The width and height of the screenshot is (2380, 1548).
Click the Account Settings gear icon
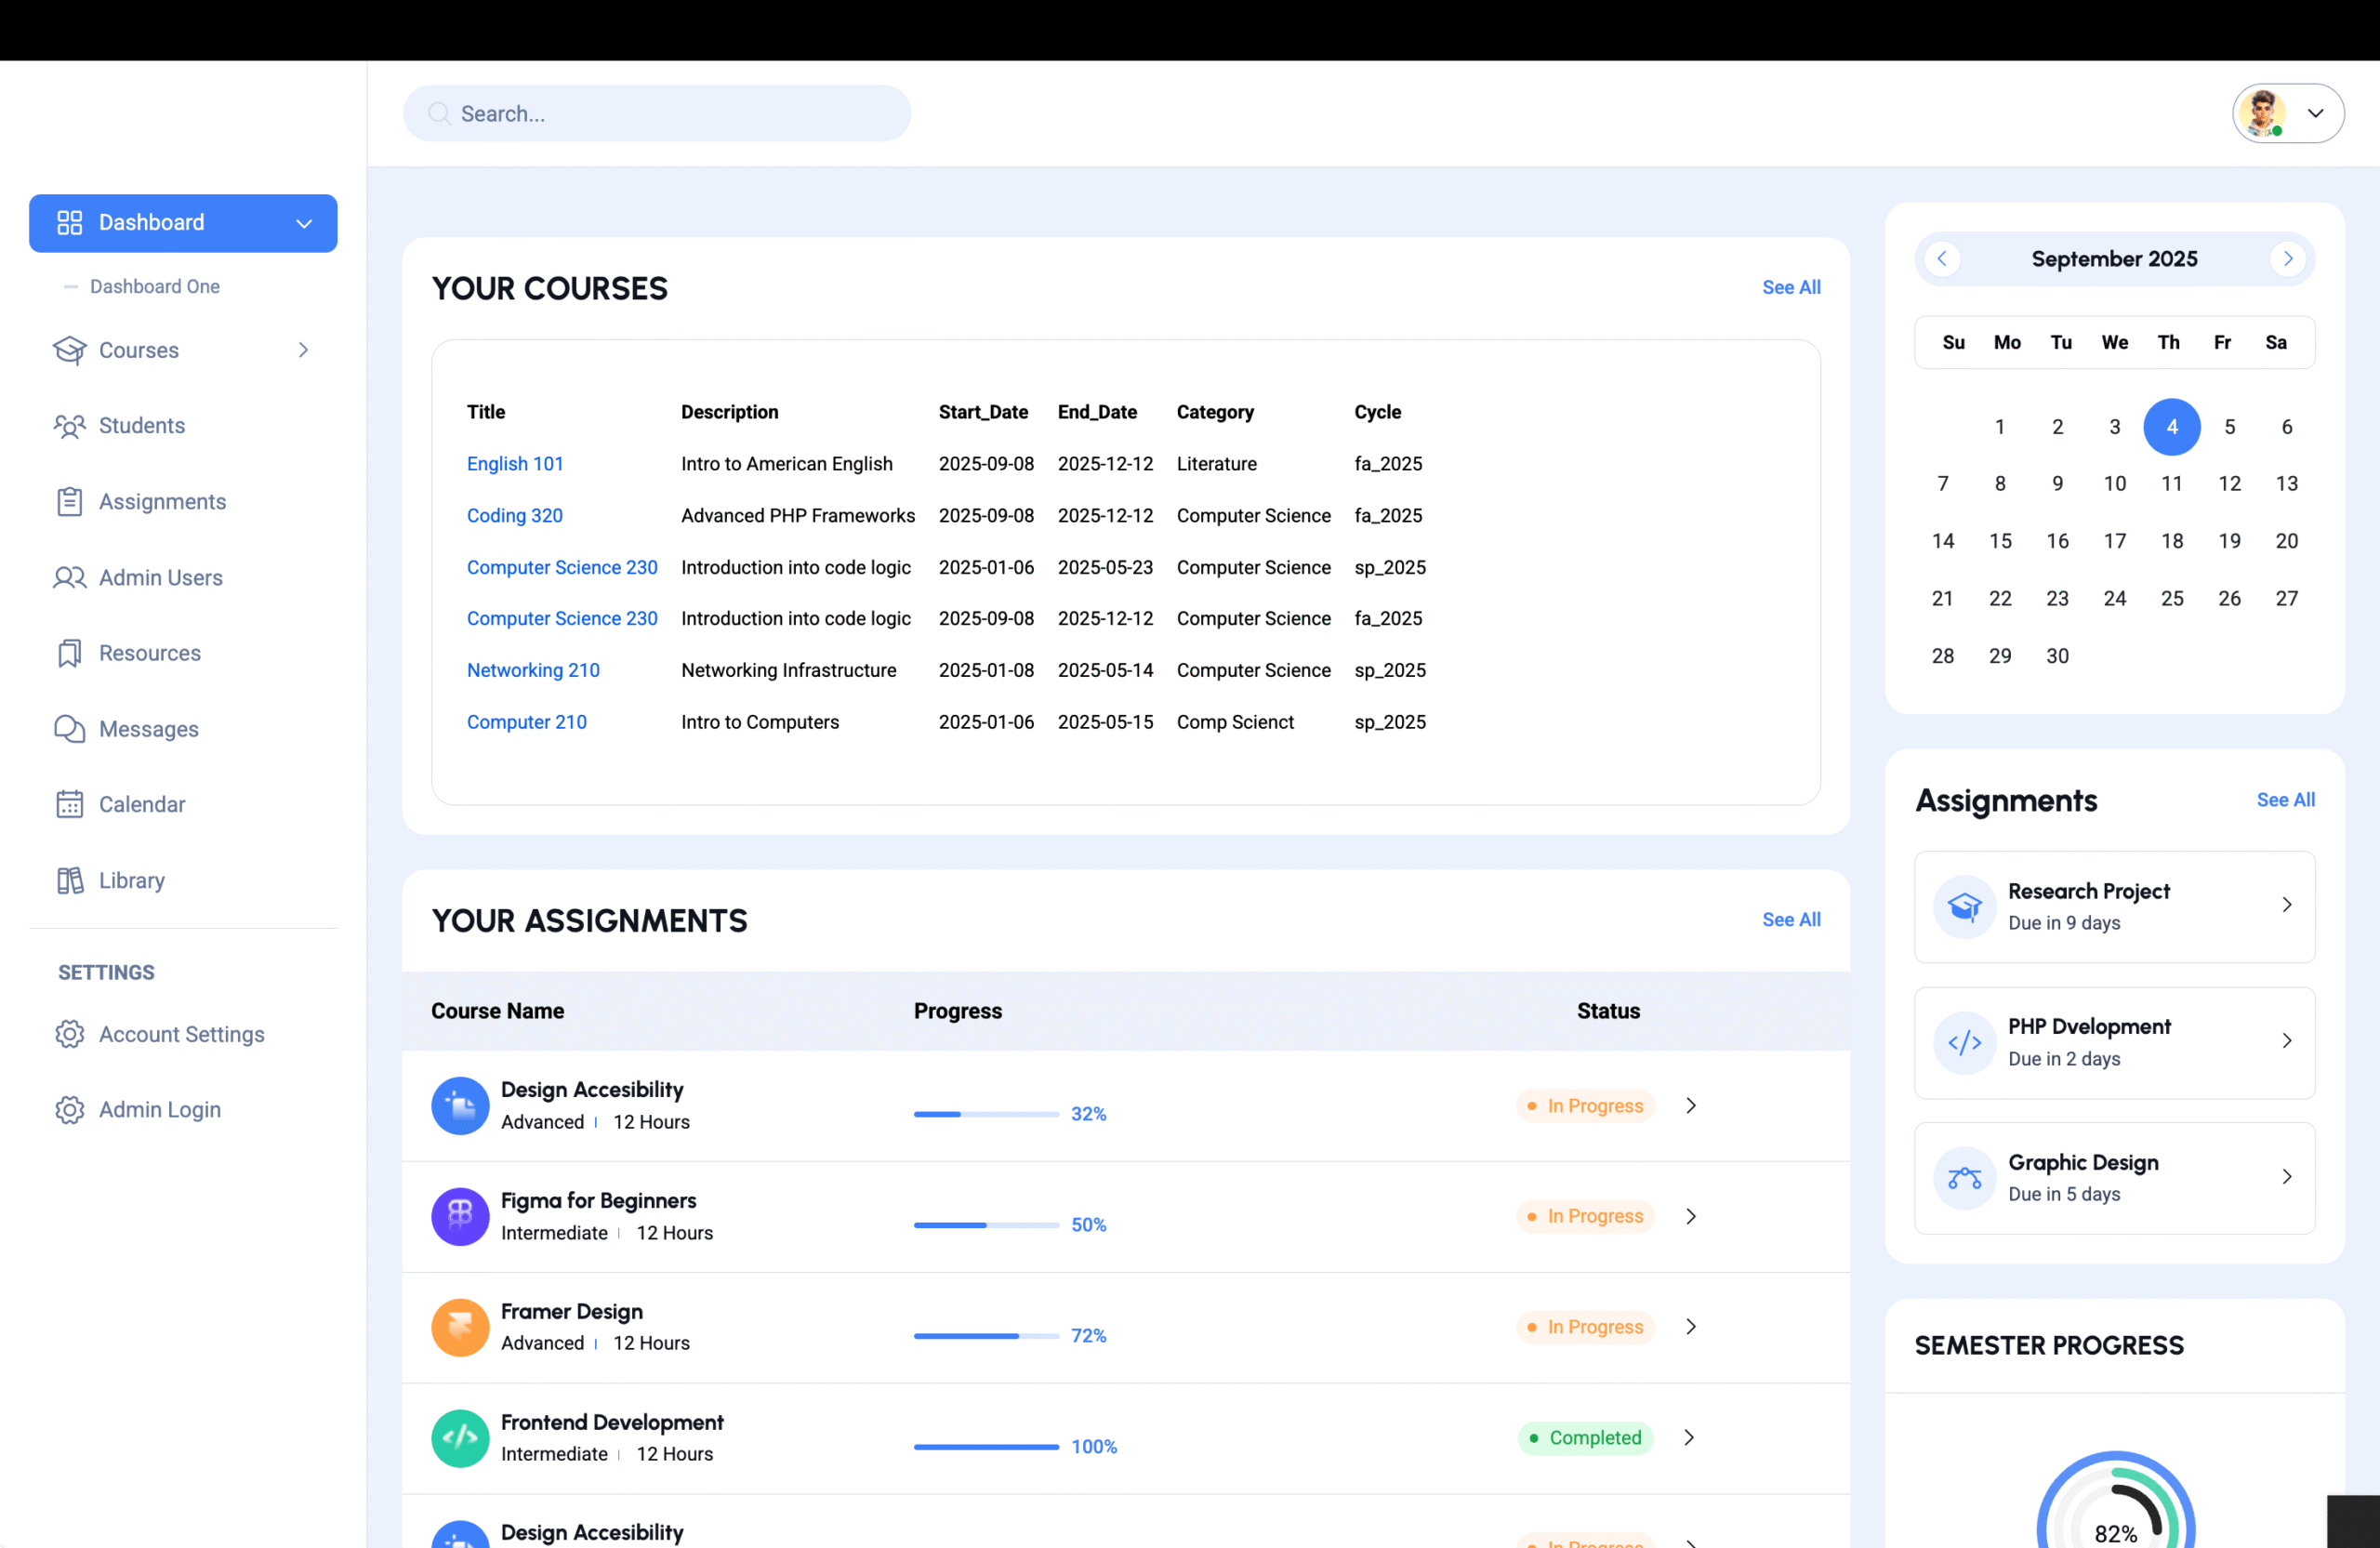(69, 1034)
